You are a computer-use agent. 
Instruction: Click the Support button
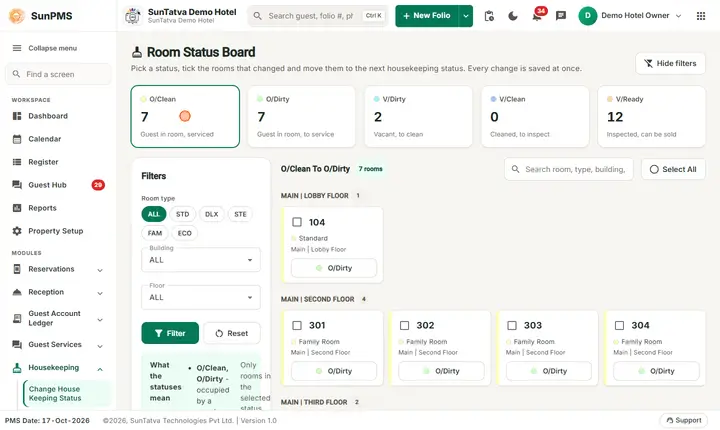coord(684,420)
